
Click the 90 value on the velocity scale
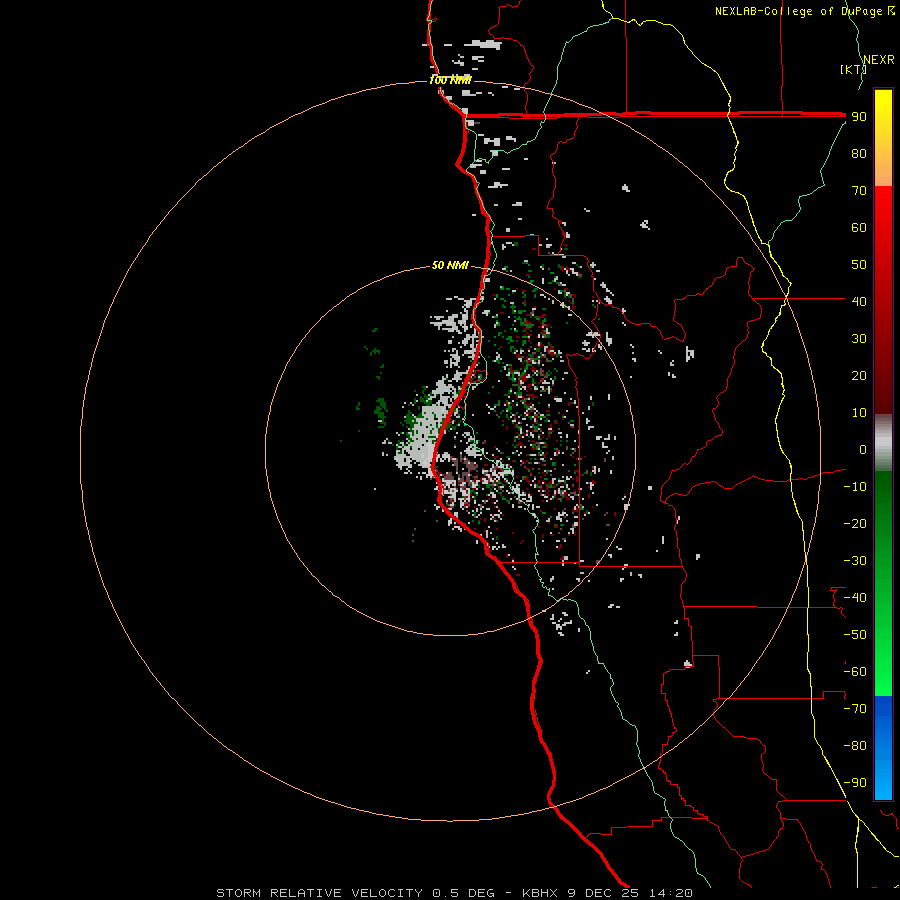(859, 117)
